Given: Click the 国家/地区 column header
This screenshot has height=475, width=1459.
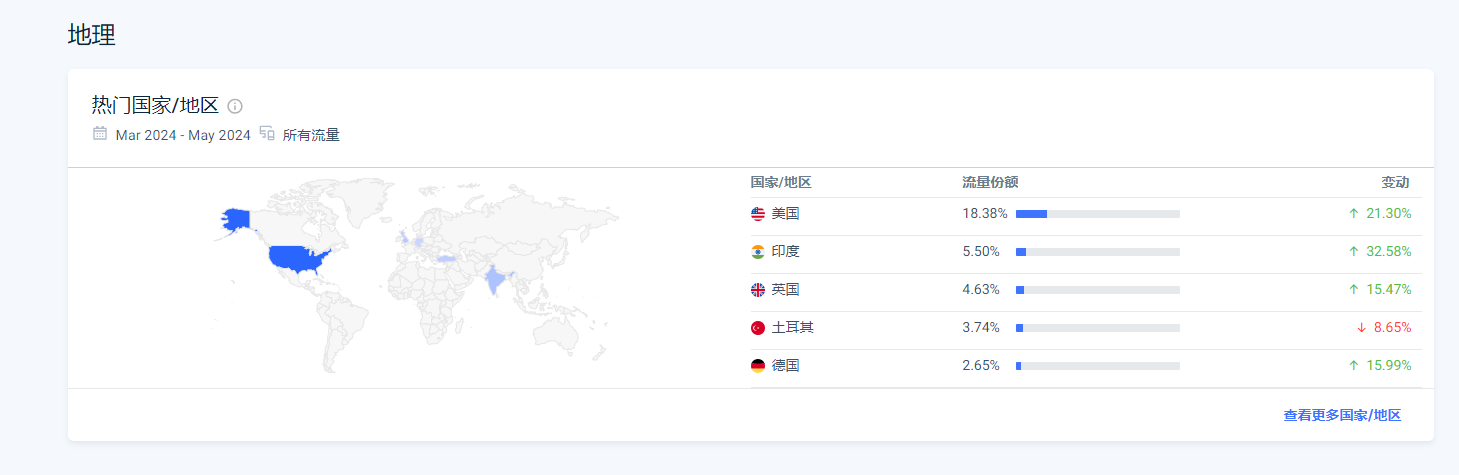Looking at the screenshot, I should [x=780, y=182].
